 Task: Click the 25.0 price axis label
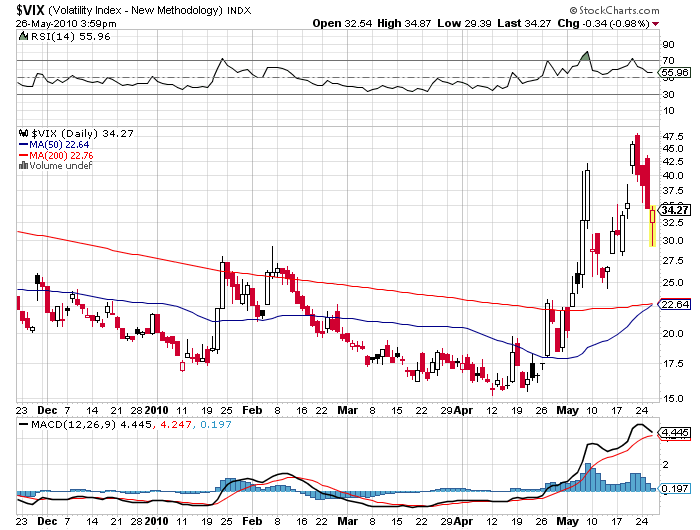673,283
